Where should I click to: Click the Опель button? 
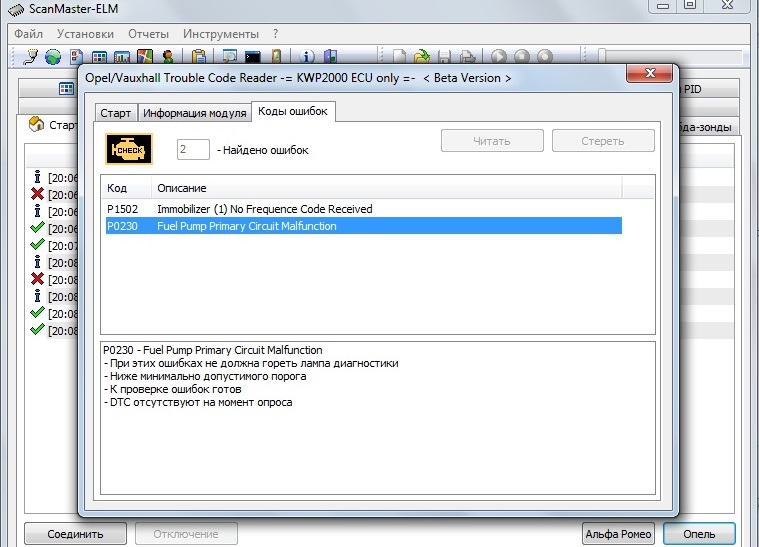click(699, 534)
